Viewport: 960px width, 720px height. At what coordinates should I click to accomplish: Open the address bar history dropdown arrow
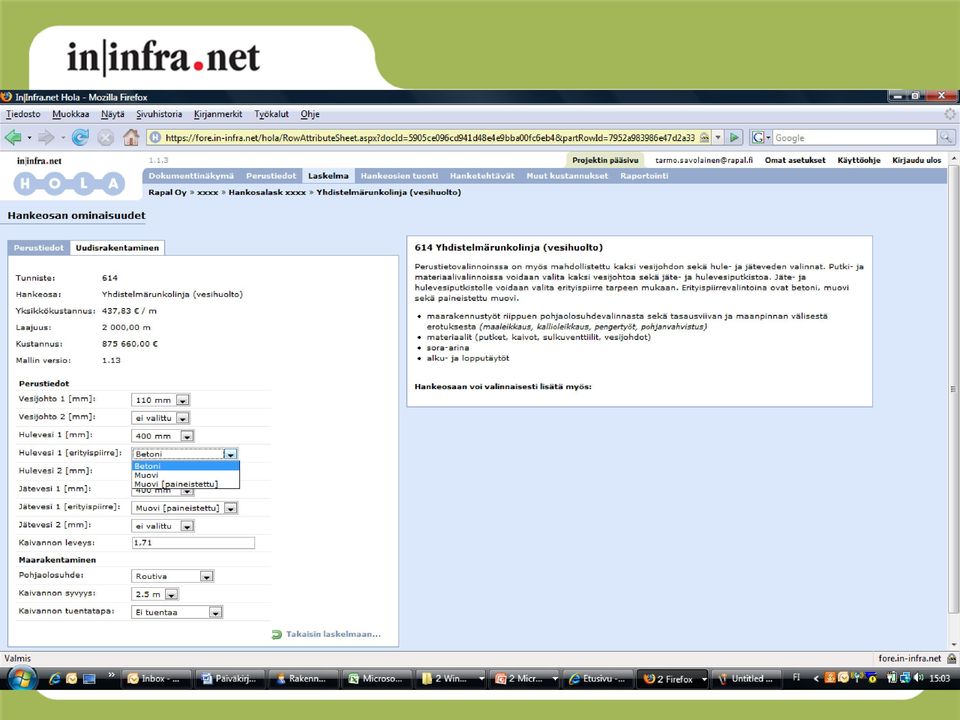point(718,138)
